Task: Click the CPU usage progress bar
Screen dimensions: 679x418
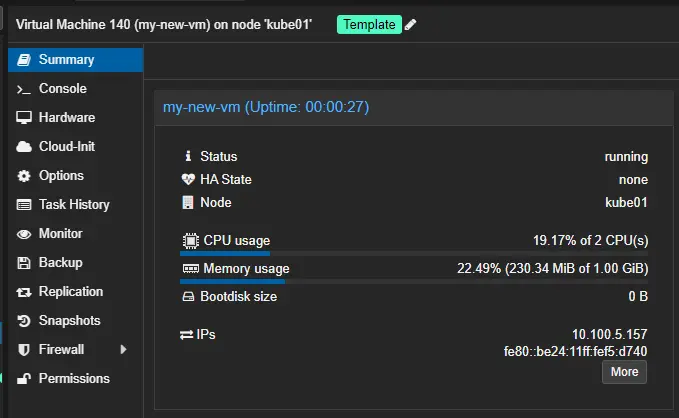Action: pos(414,254)
